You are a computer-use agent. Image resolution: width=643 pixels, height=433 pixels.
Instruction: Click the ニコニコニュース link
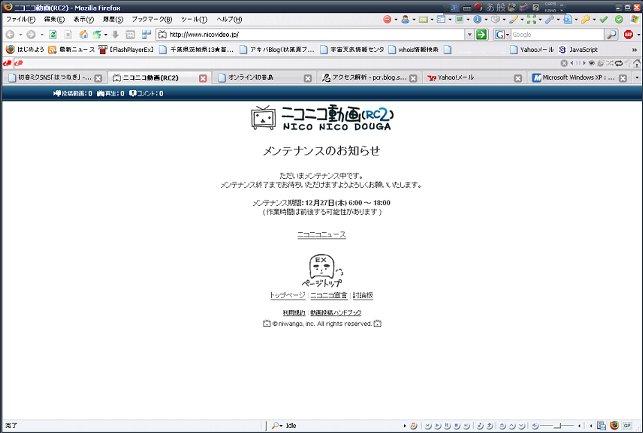(x=322, y=235)
